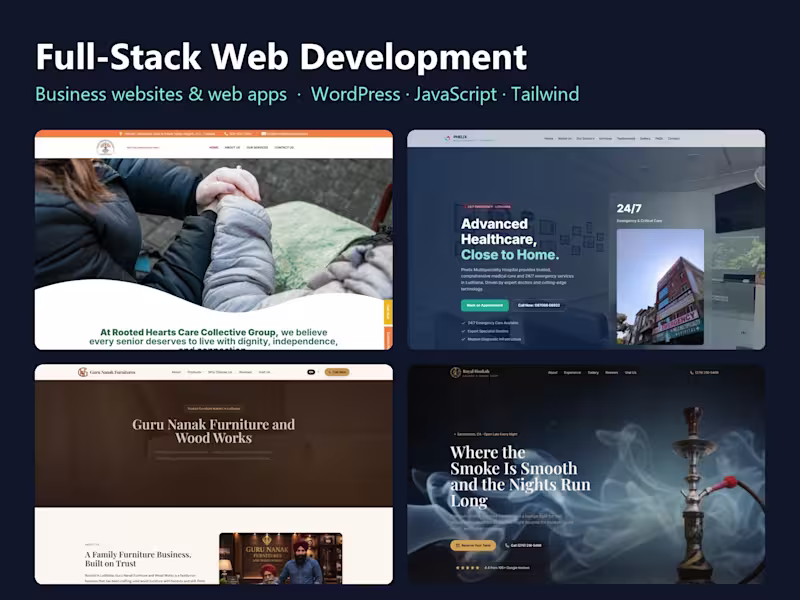Open Contact in the Phelix nav bar
Image resolution: width=800 pixels, height=600 pixels.
(674, 138)
